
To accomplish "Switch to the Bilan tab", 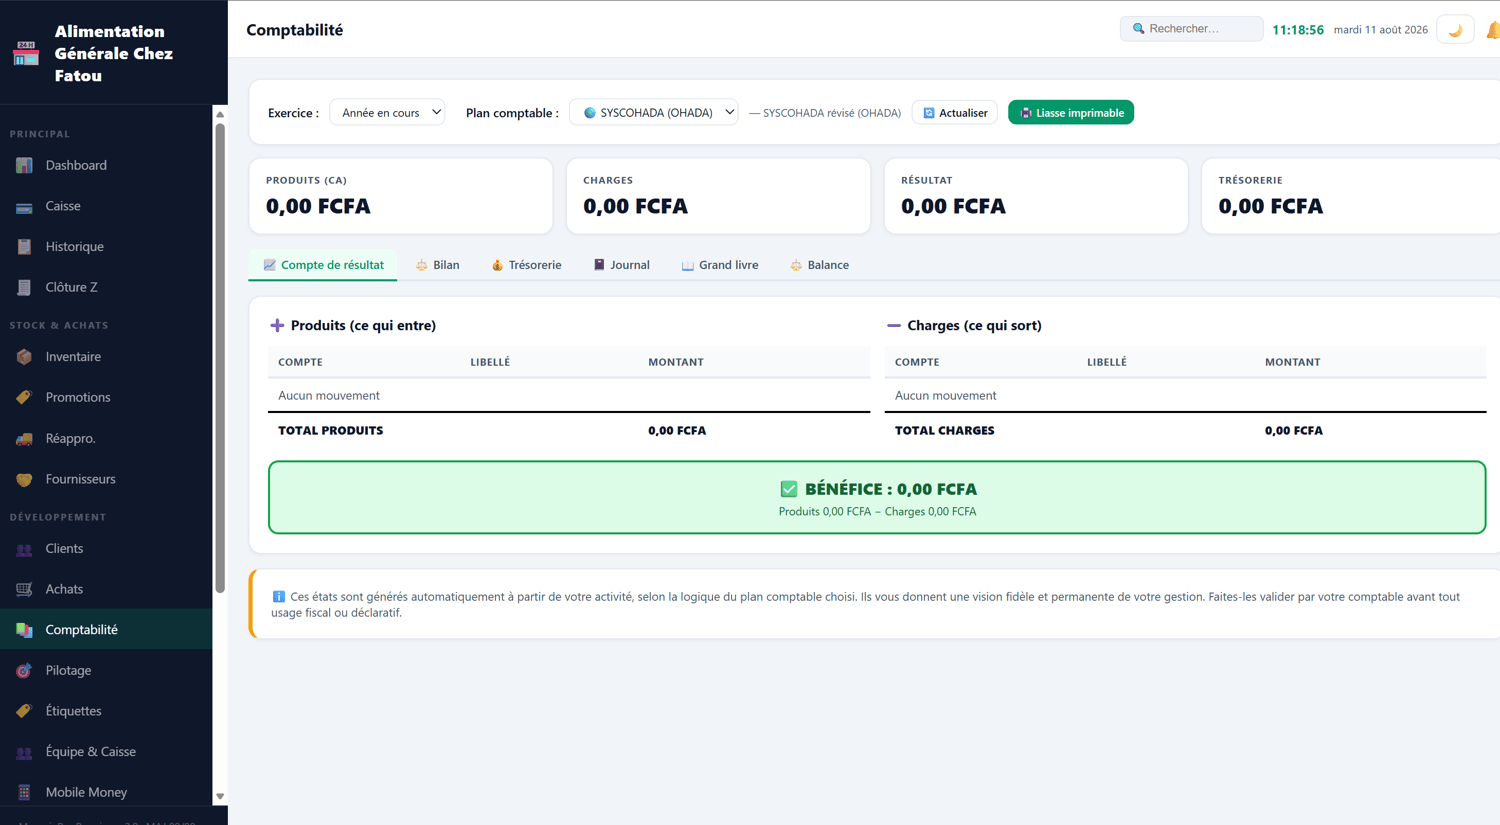I will pos(437,265).
